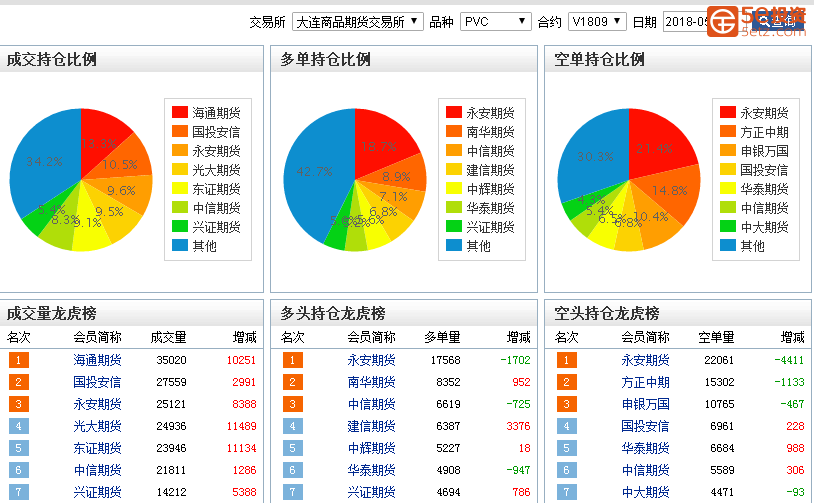Click the red 海通期货 legend swatch
Viewport: 814px width, 503px height.
180,112
